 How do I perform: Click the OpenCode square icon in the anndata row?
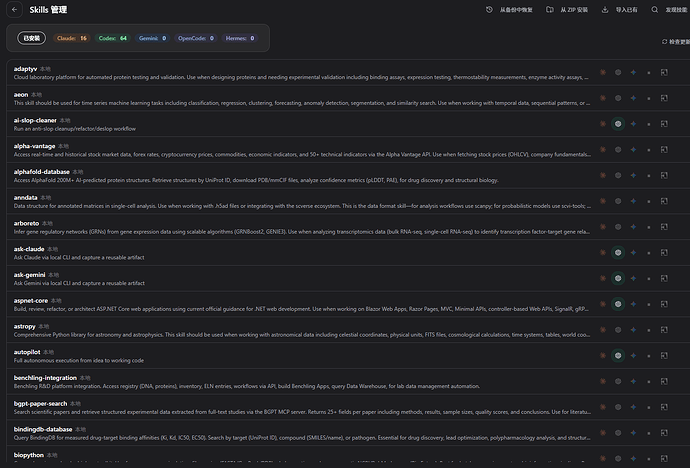[x=649, y=201]
